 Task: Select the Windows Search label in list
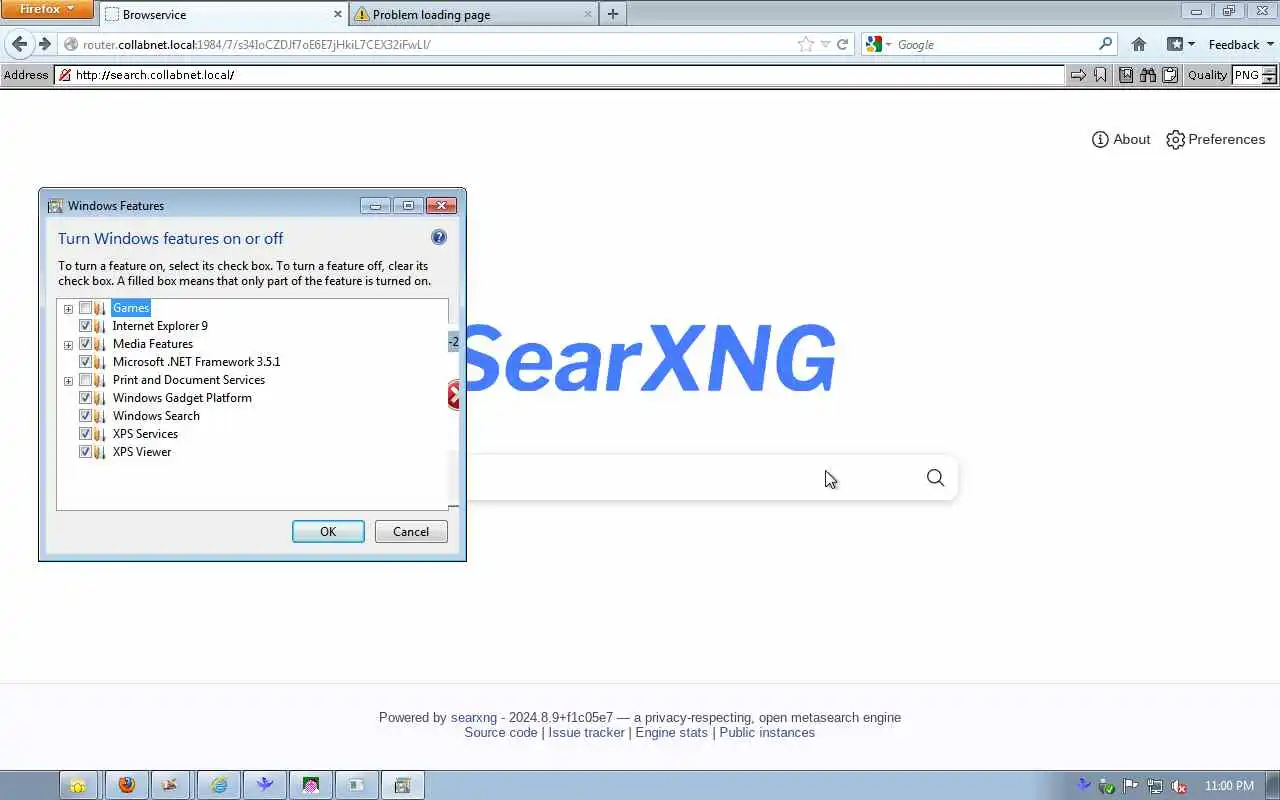coord(156,416)
